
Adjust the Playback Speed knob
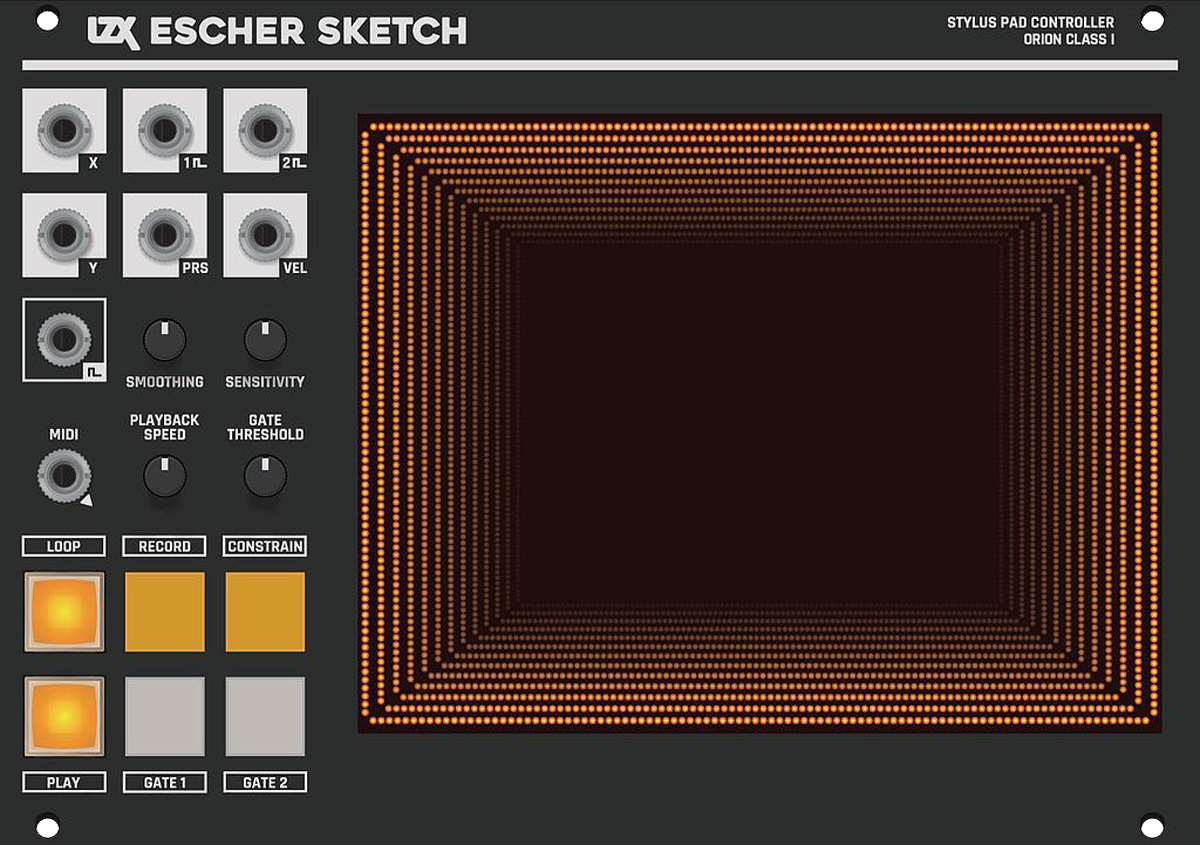tap(165, 476)
